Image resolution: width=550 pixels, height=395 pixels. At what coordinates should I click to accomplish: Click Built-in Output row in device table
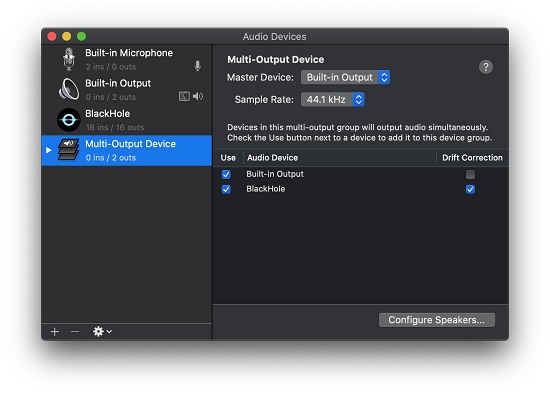pyautogui.click(x=361, y=174)
